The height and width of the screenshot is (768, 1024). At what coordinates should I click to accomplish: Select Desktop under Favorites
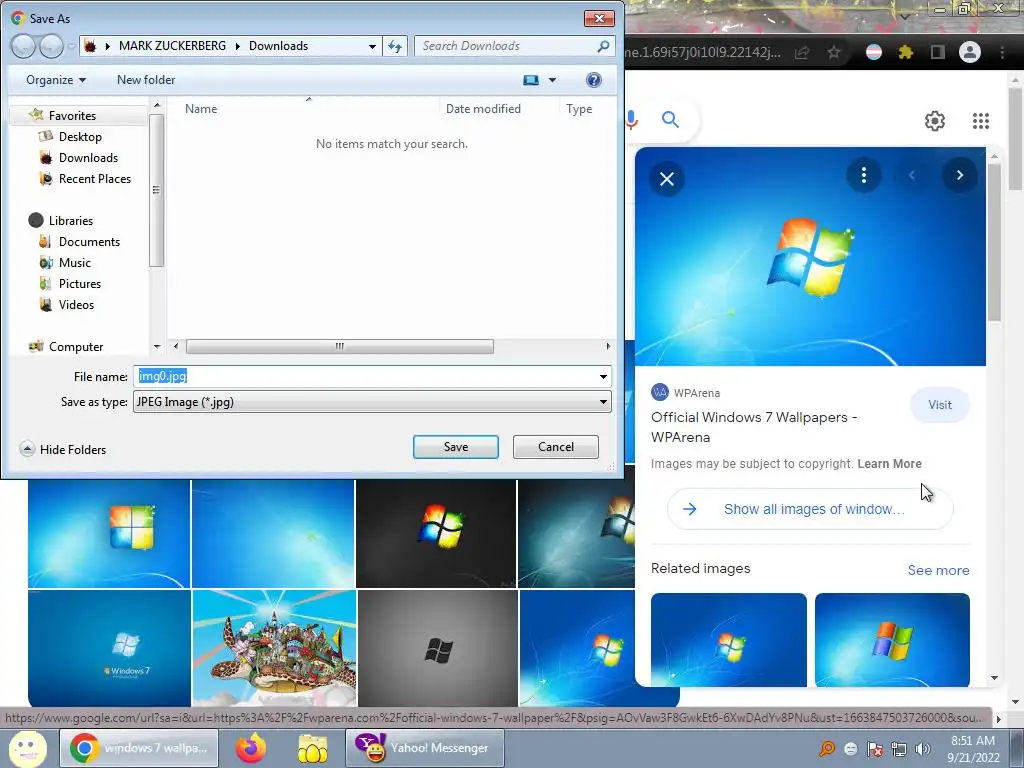(x=80, y=136)
